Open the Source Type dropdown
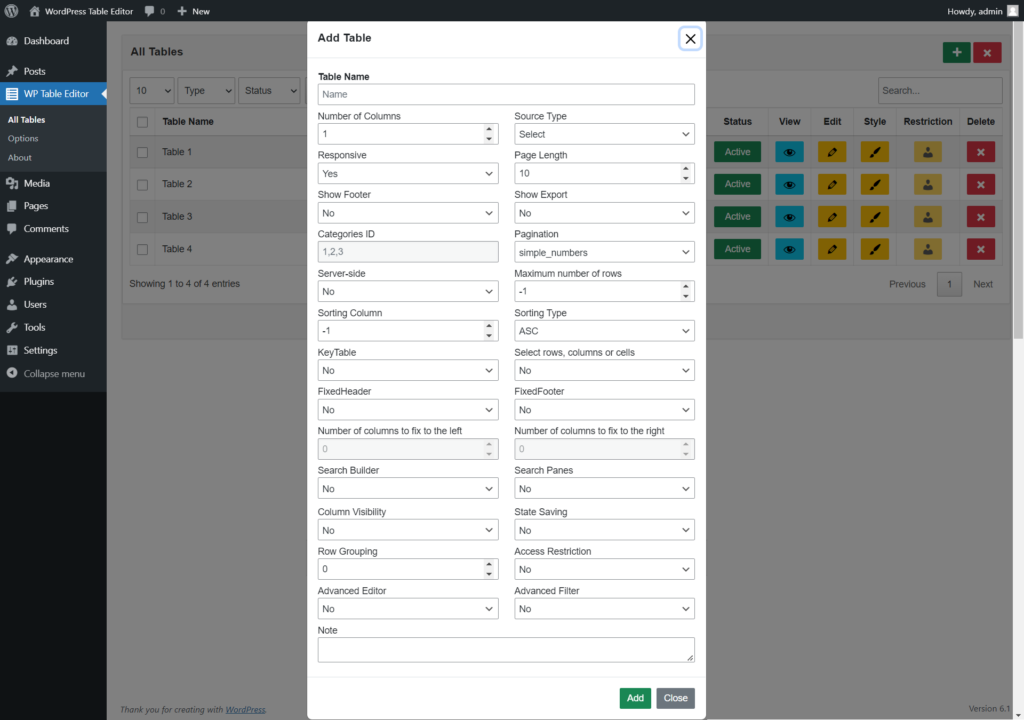Screen dimensions: 1024x720 click(604, 133)
